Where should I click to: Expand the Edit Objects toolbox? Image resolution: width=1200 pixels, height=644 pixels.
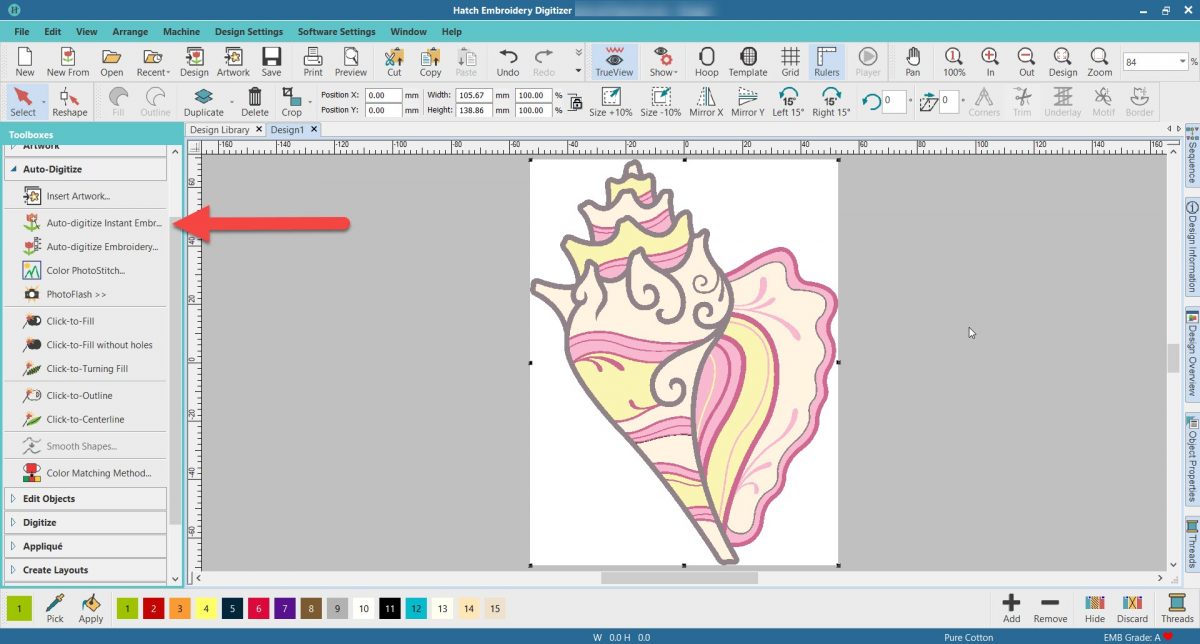coord(49,499)
